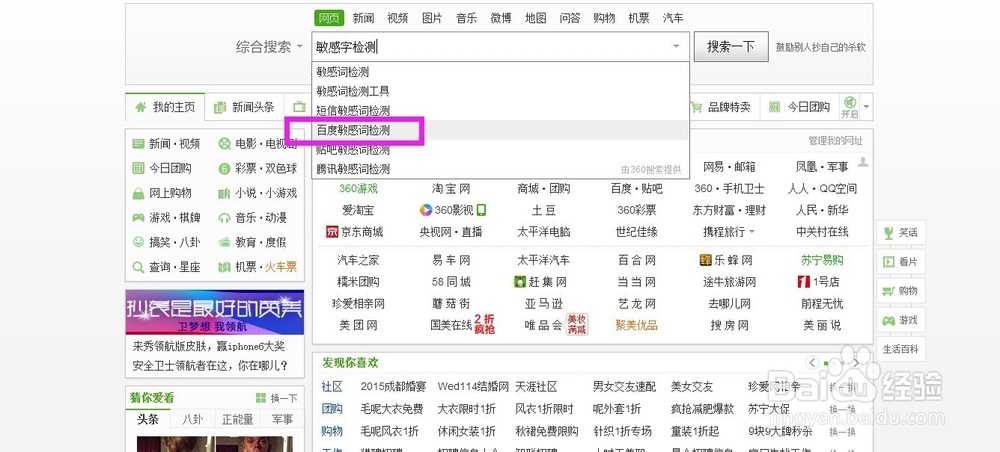Viewport: 1000px width, 452px height.
Task: Click the 唯品会 link
Action: pyautogui.click(x=543, y=325)
